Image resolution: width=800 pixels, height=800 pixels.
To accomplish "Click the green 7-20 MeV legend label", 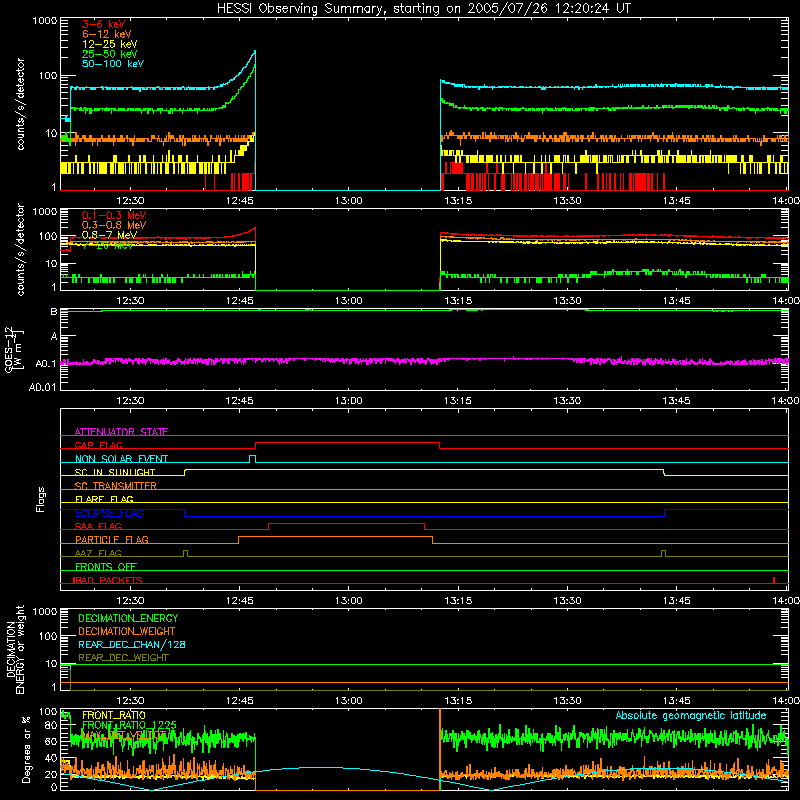I will coord(108,245).
